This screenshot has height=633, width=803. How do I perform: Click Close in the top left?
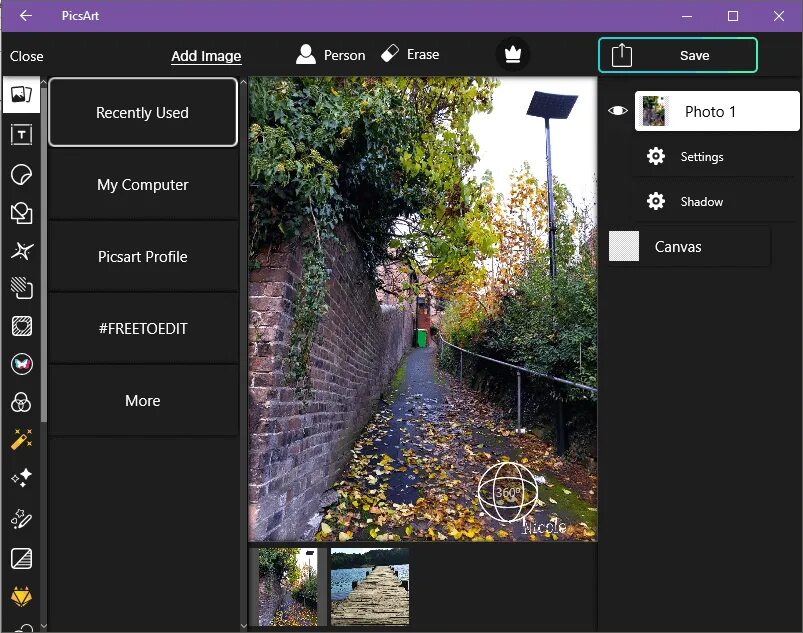(27, 56)
